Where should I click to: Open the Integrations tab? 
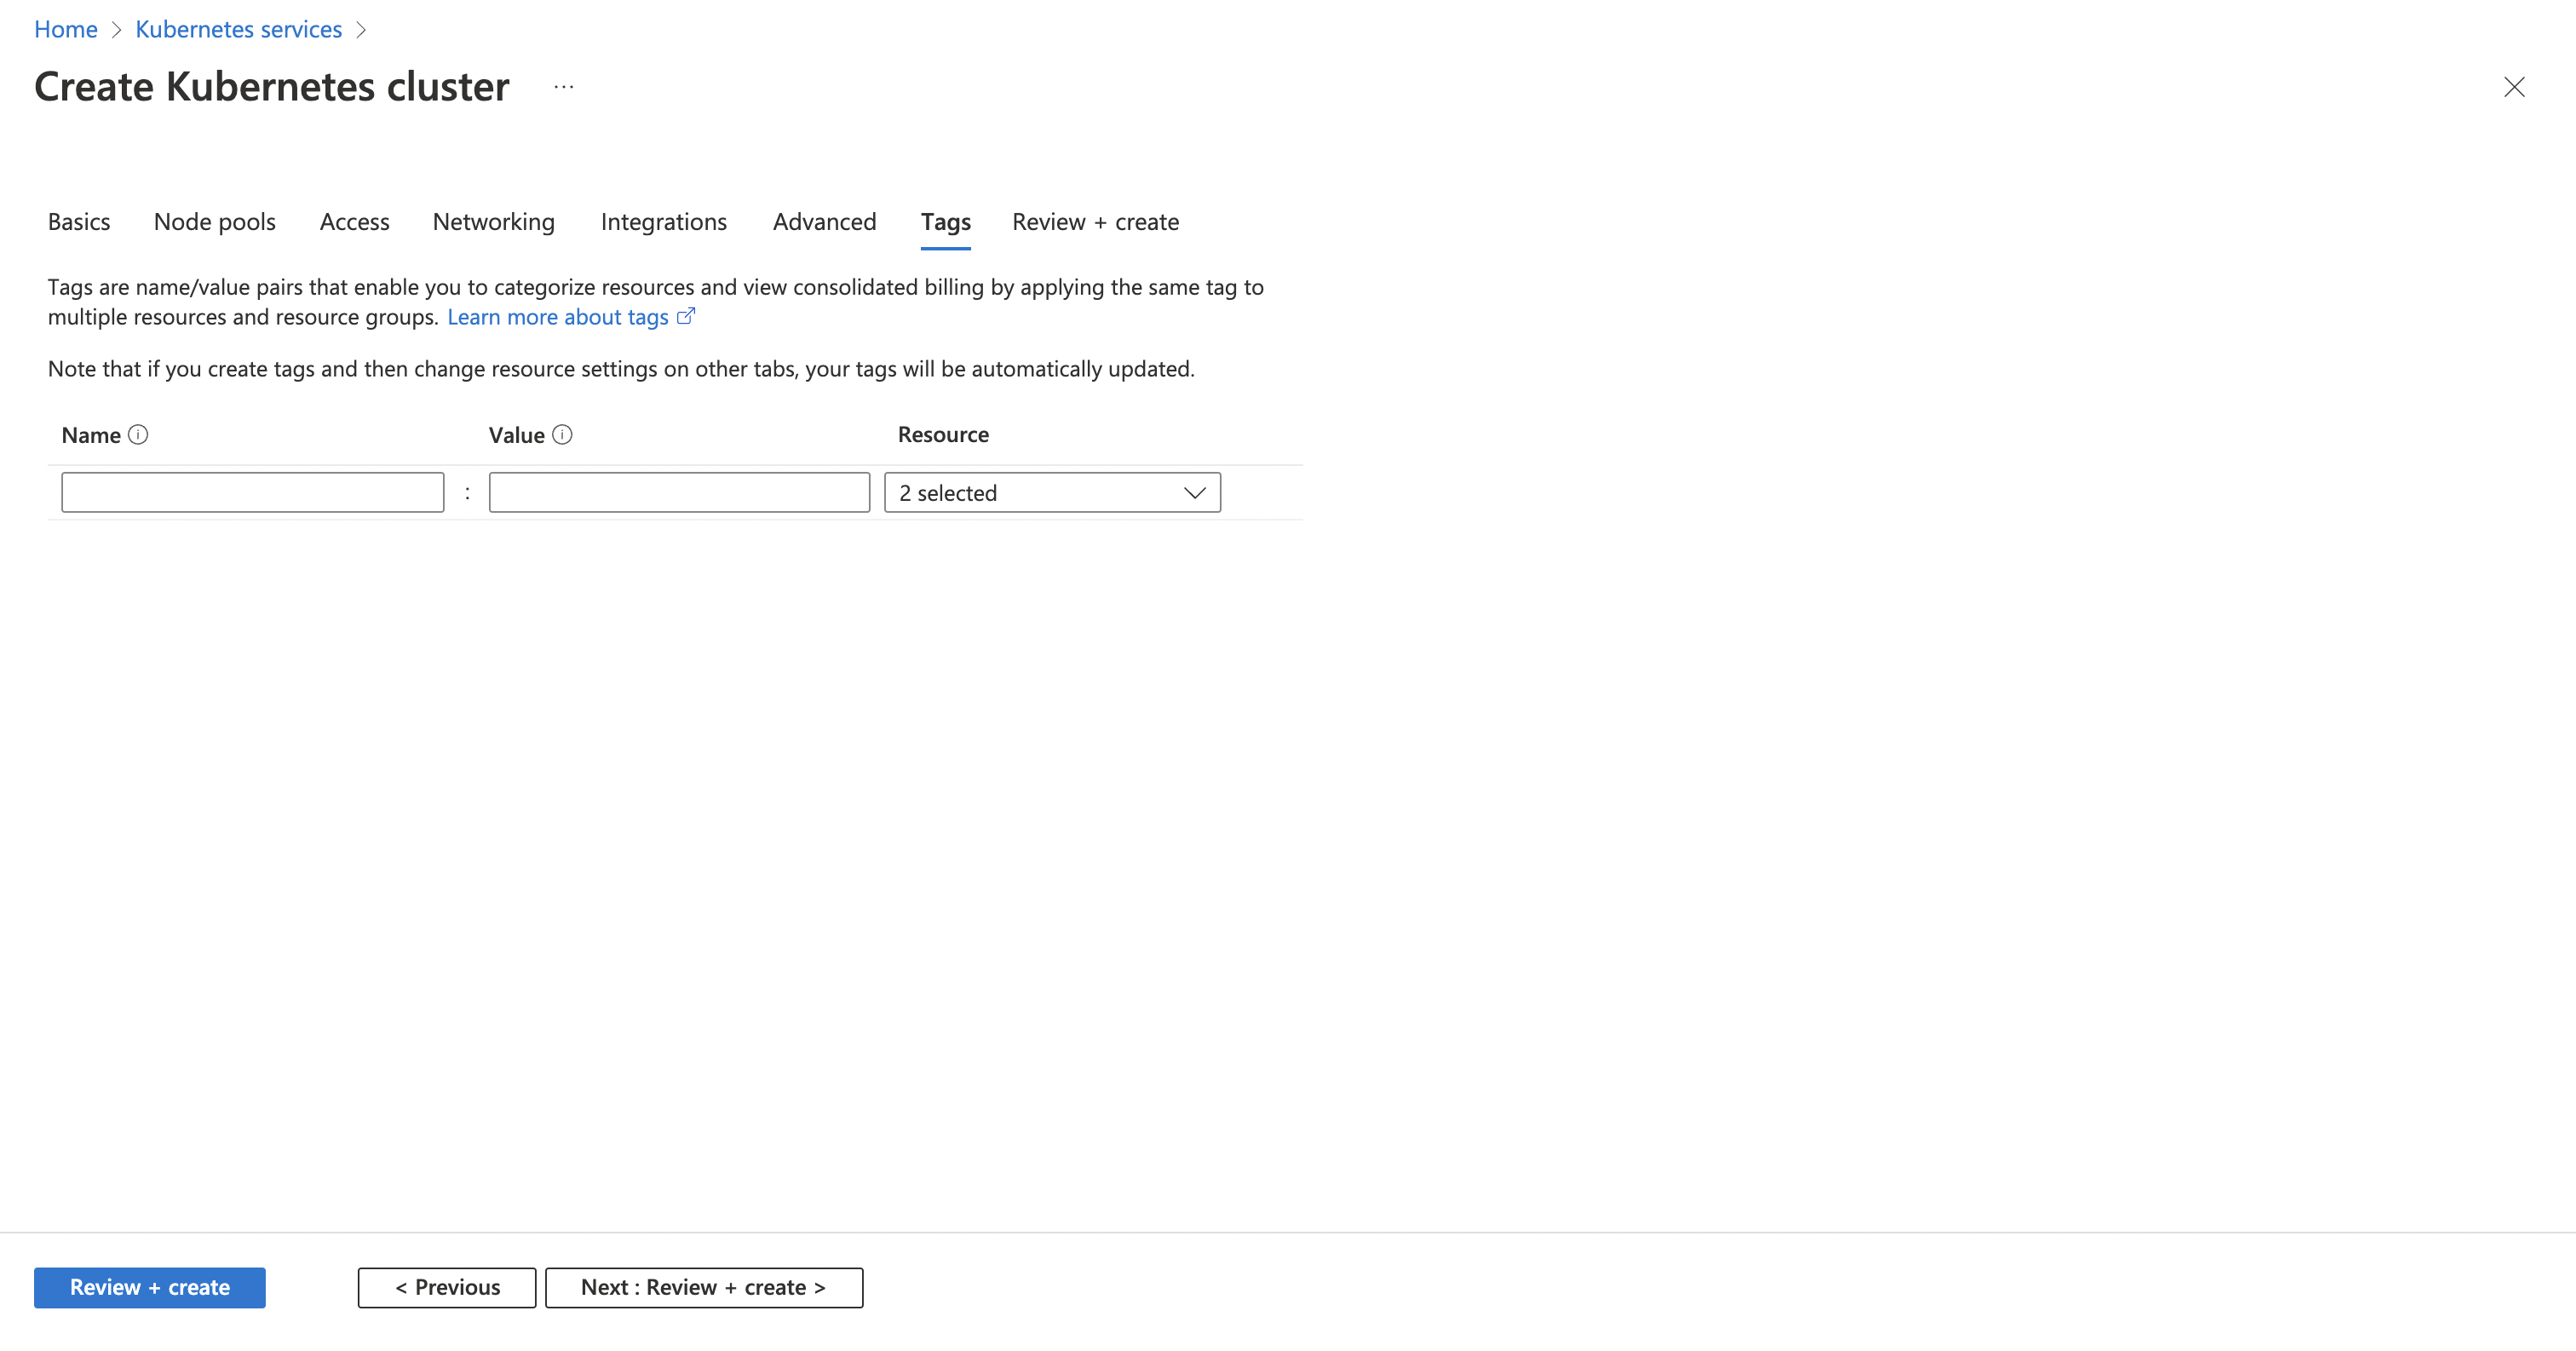[664, 222]
